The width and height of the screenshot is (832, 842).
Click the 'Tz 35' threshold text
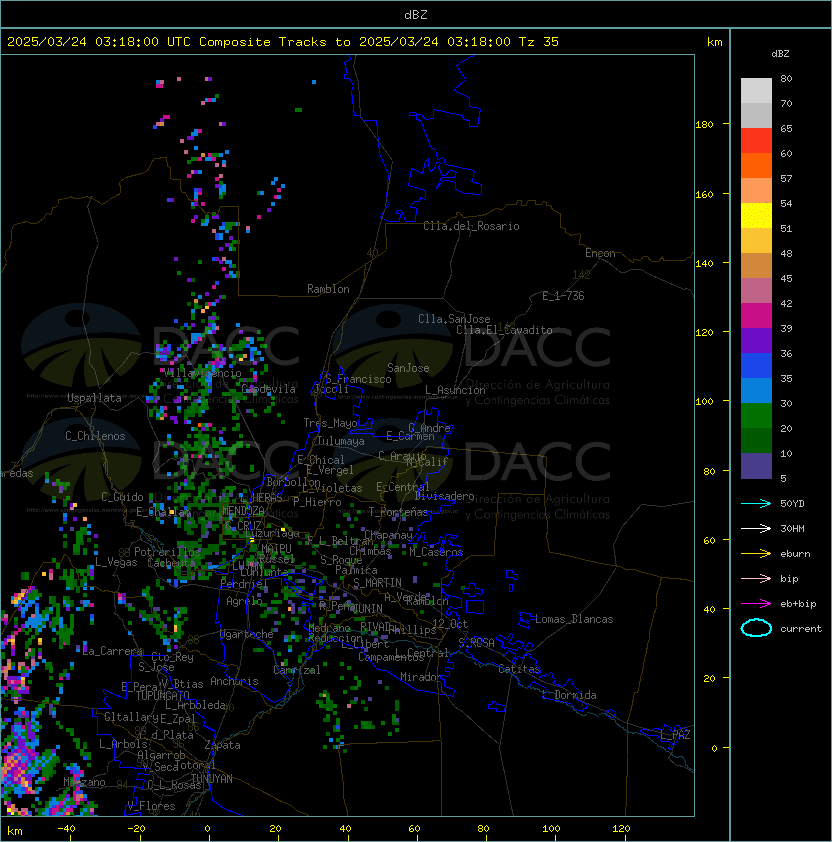[539, 42]
